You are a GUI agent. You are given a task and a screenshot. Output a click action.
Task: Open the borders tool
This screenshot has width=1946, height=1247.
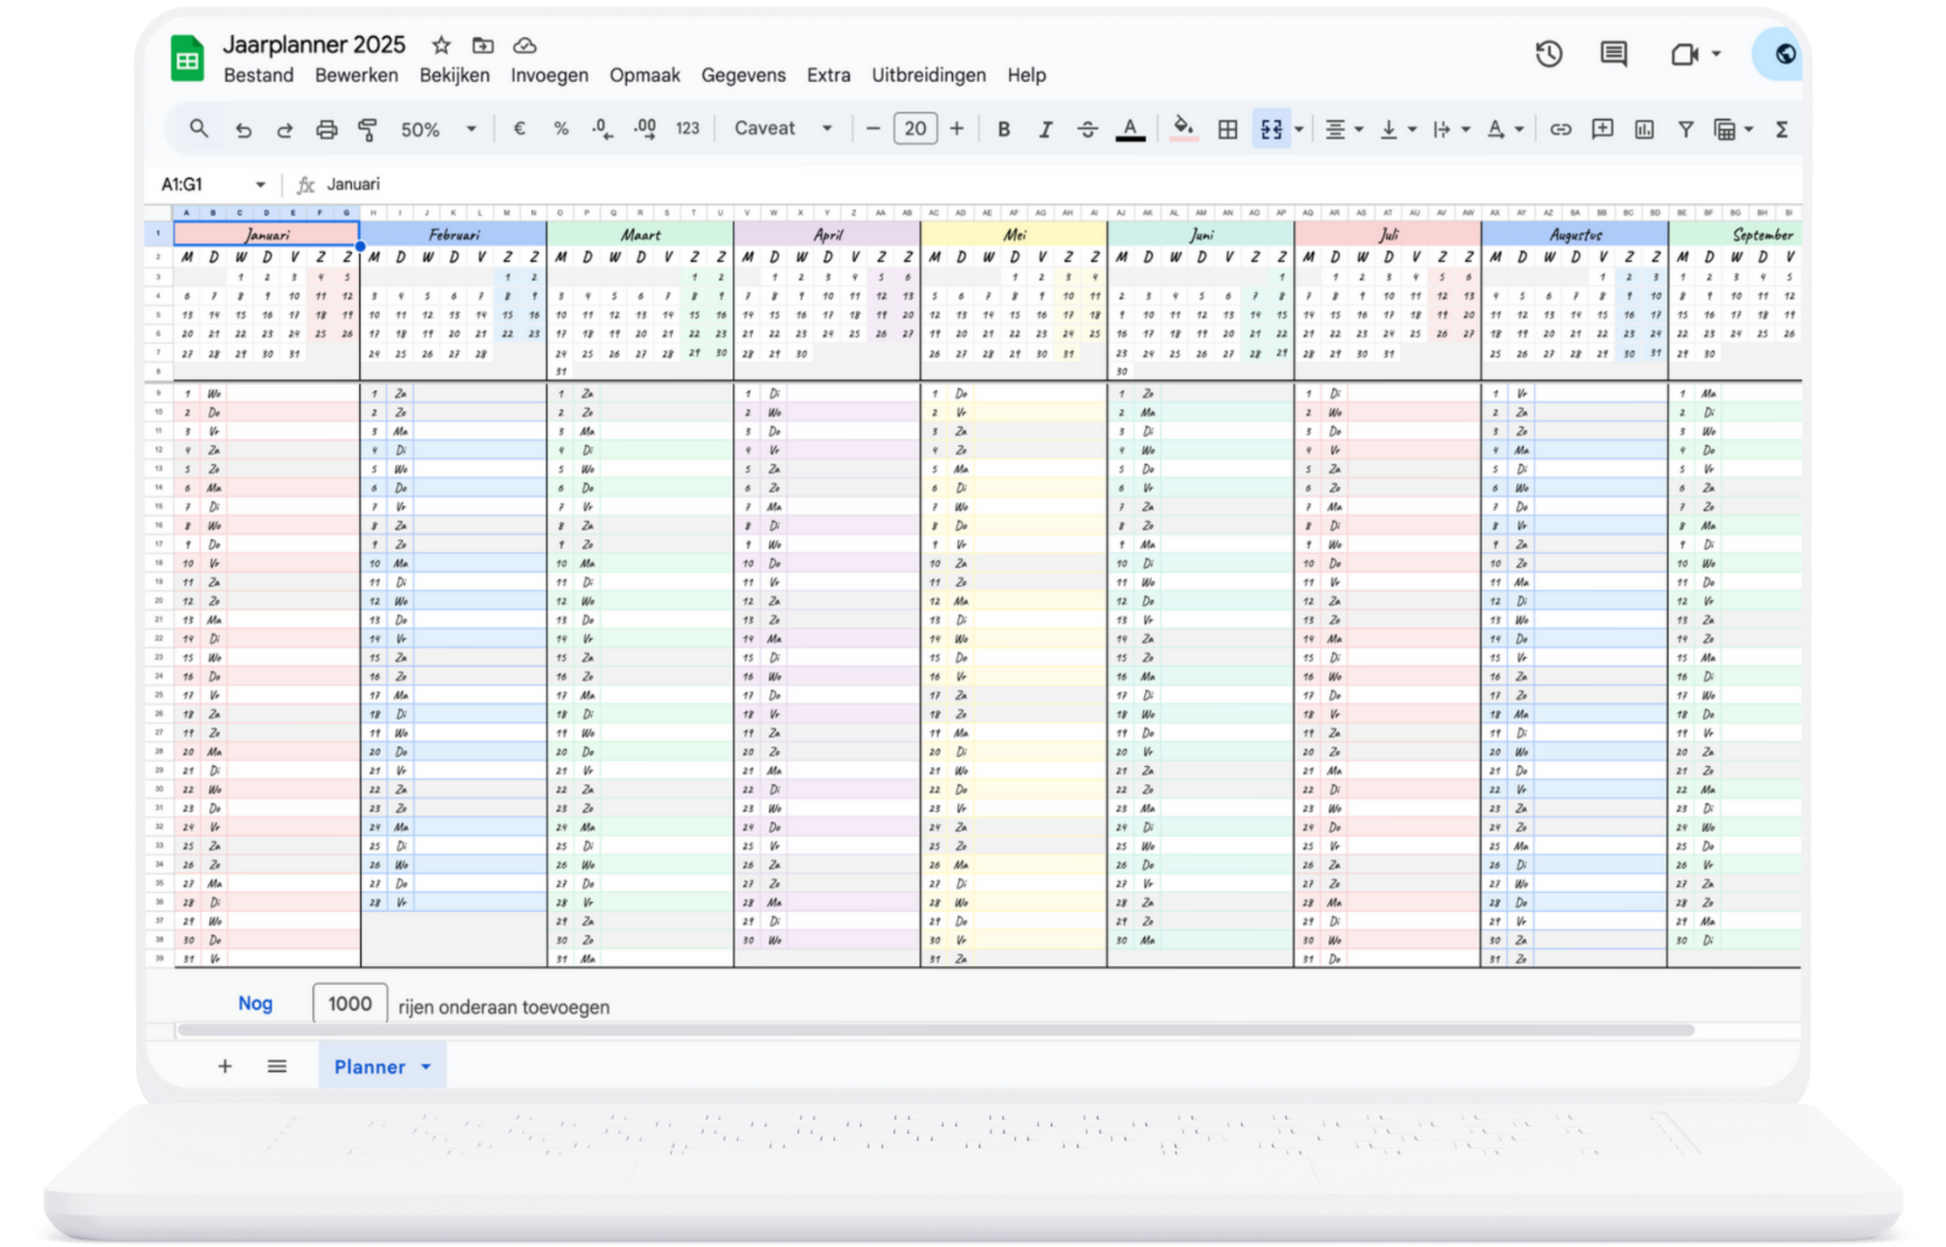pos(1227,129)
